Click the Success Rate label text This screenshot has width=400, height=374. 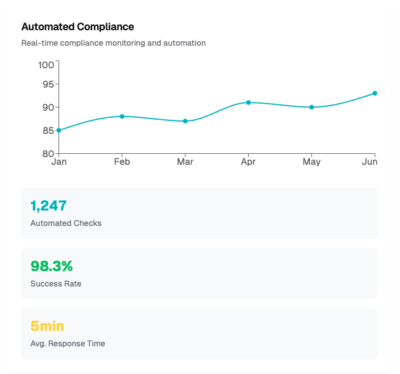(56, 284)
